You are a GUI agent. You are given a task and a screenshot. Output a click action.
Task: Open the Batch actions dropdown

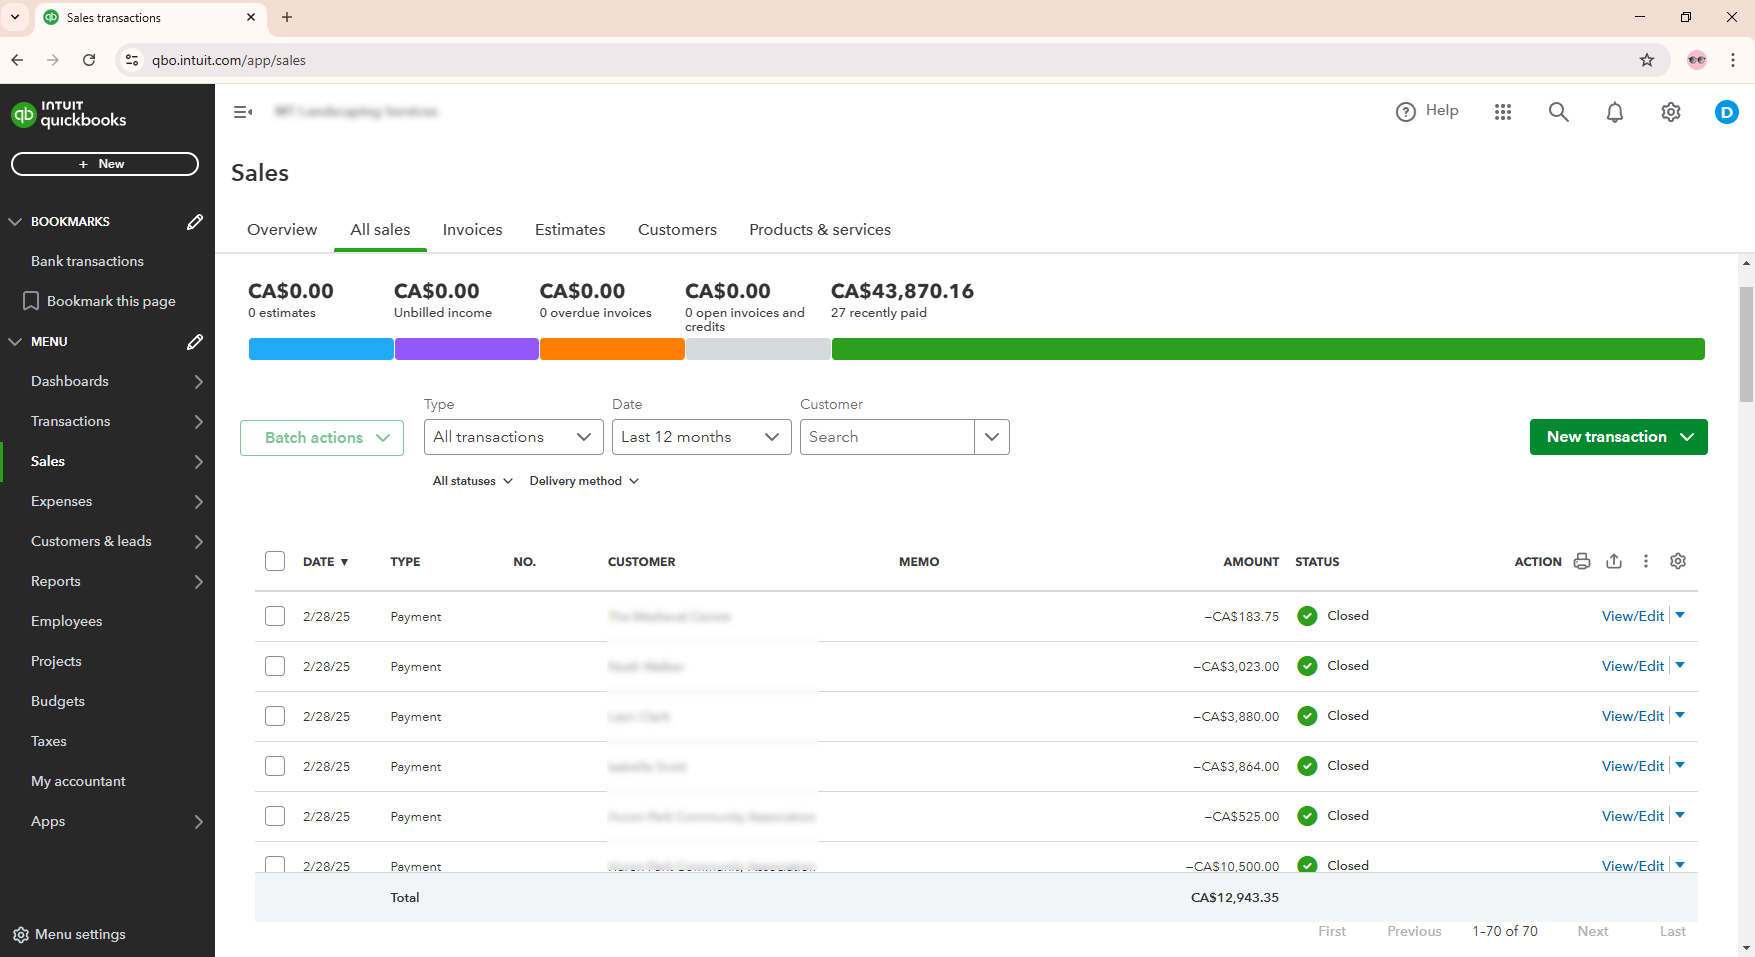click(x=322, y=438)
